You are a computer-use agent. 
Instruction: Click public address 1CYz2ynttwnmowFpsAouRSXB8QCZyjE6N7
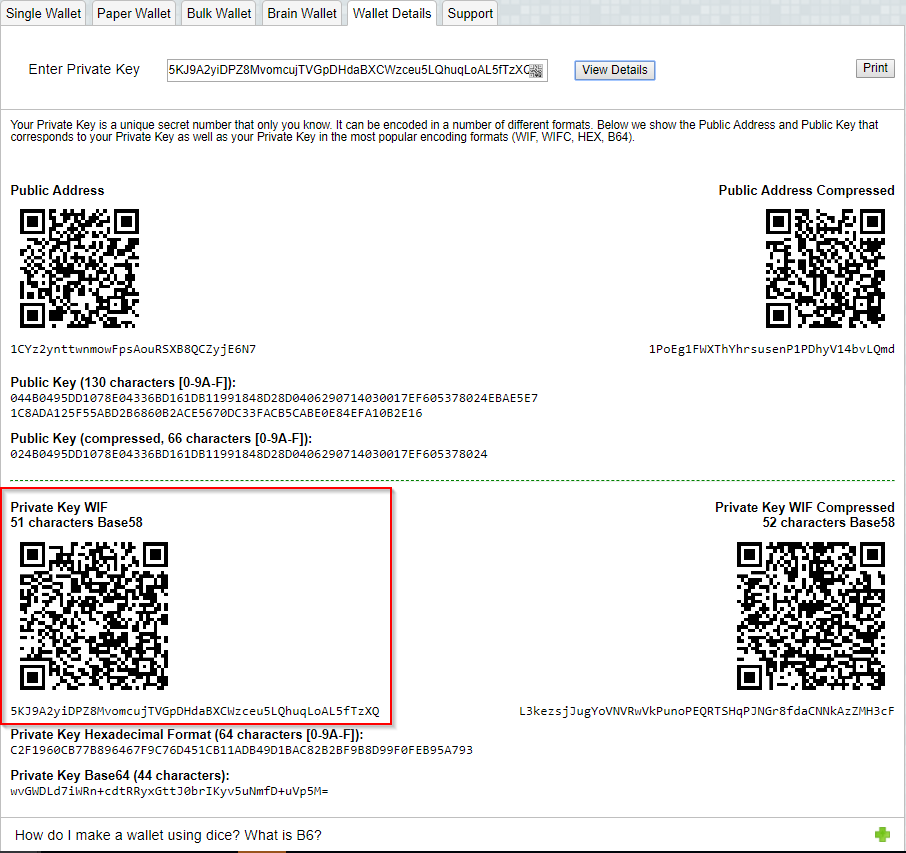point(133,349)
